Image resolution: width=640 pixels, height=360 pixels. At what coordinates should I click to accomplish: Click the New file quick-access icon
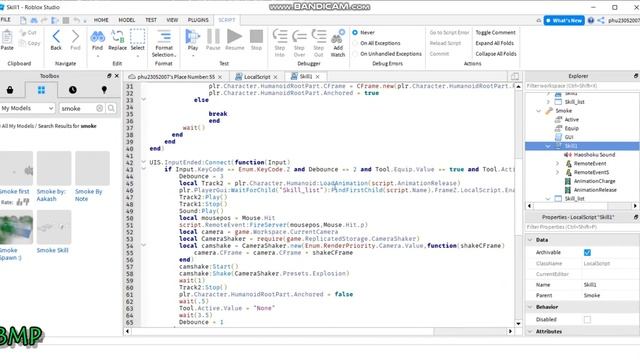click(23, 20)
